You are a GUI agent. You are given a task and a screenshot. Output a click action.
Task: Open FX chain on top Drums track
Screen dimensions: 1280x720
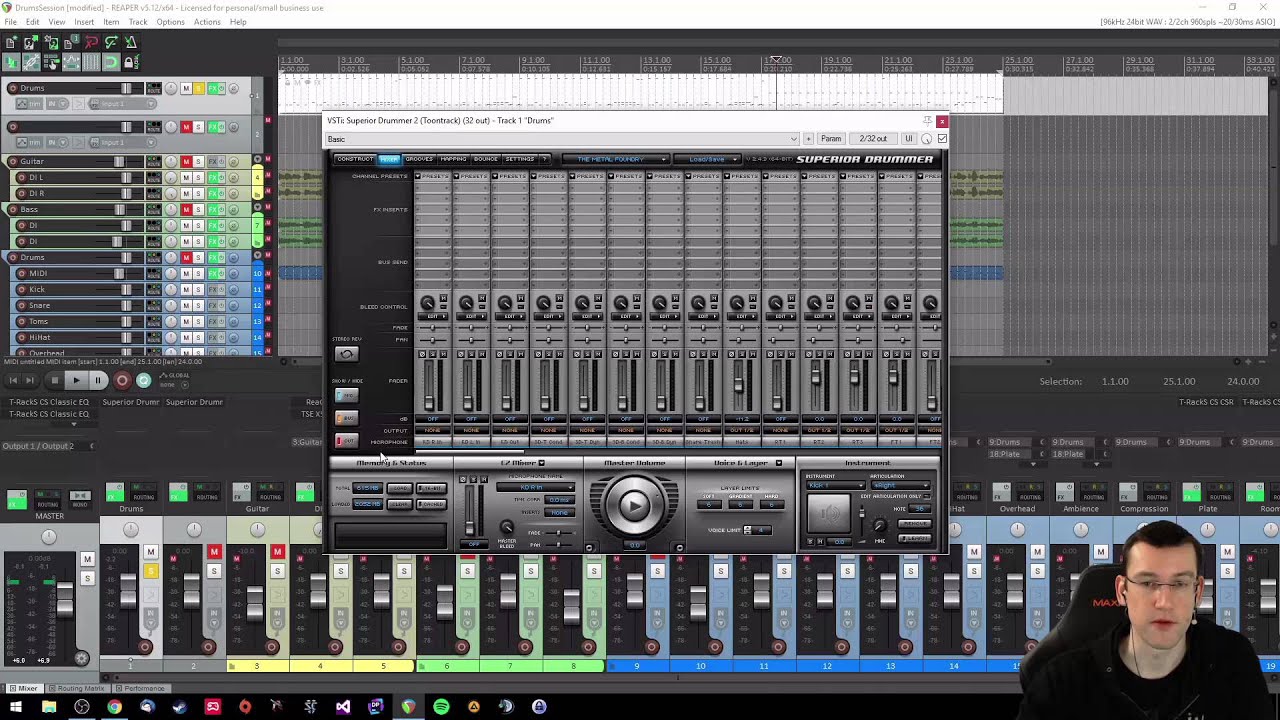(213, 89)
